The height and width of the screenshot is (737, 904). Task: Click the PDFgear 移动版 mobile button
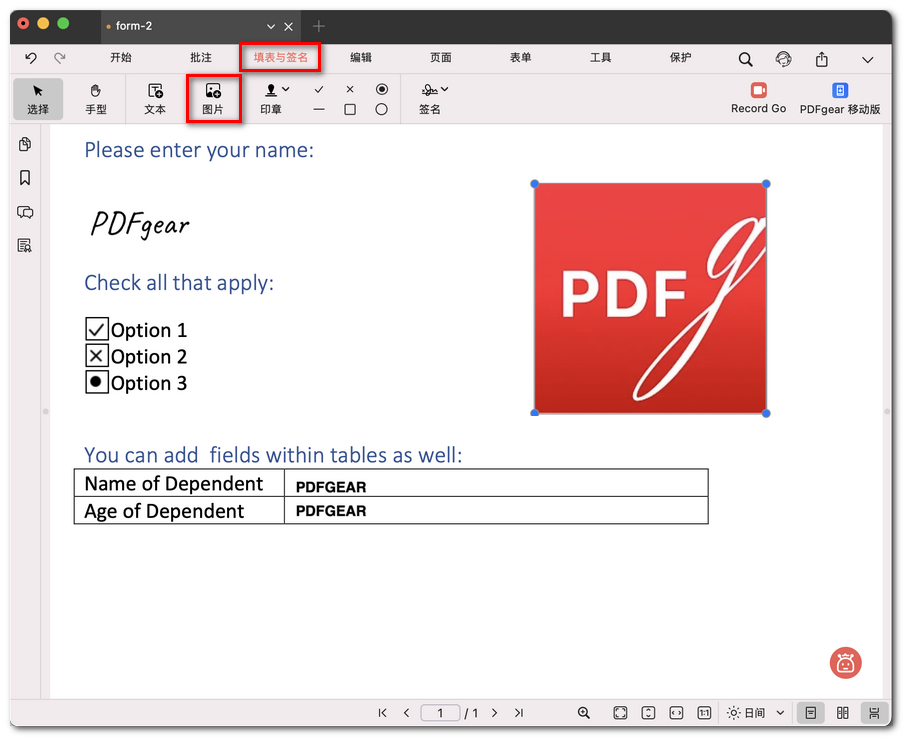point(840,99)
